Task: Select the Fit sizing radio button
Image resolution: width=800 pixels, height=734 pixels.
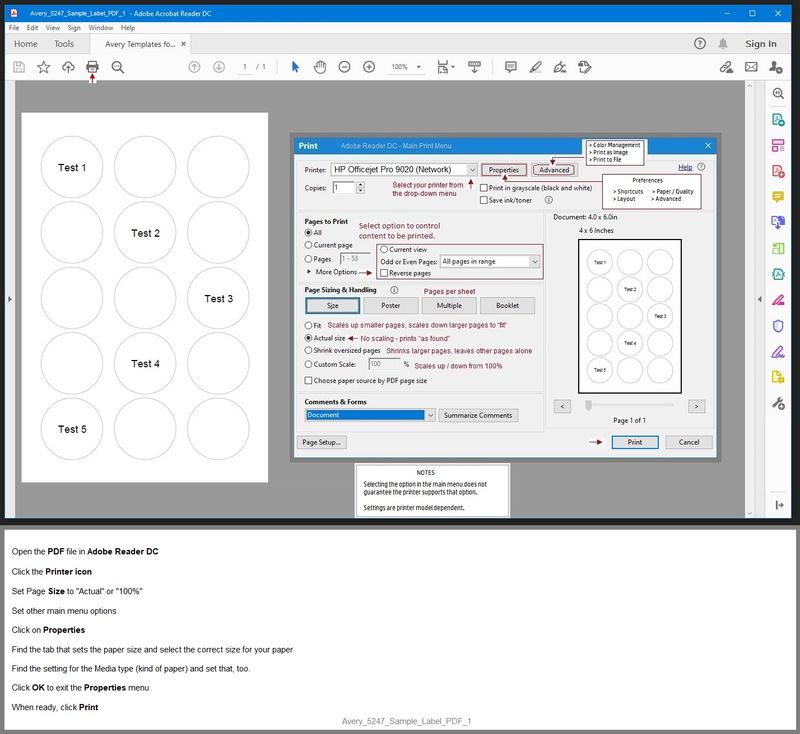Action: [x=308, y=325]
